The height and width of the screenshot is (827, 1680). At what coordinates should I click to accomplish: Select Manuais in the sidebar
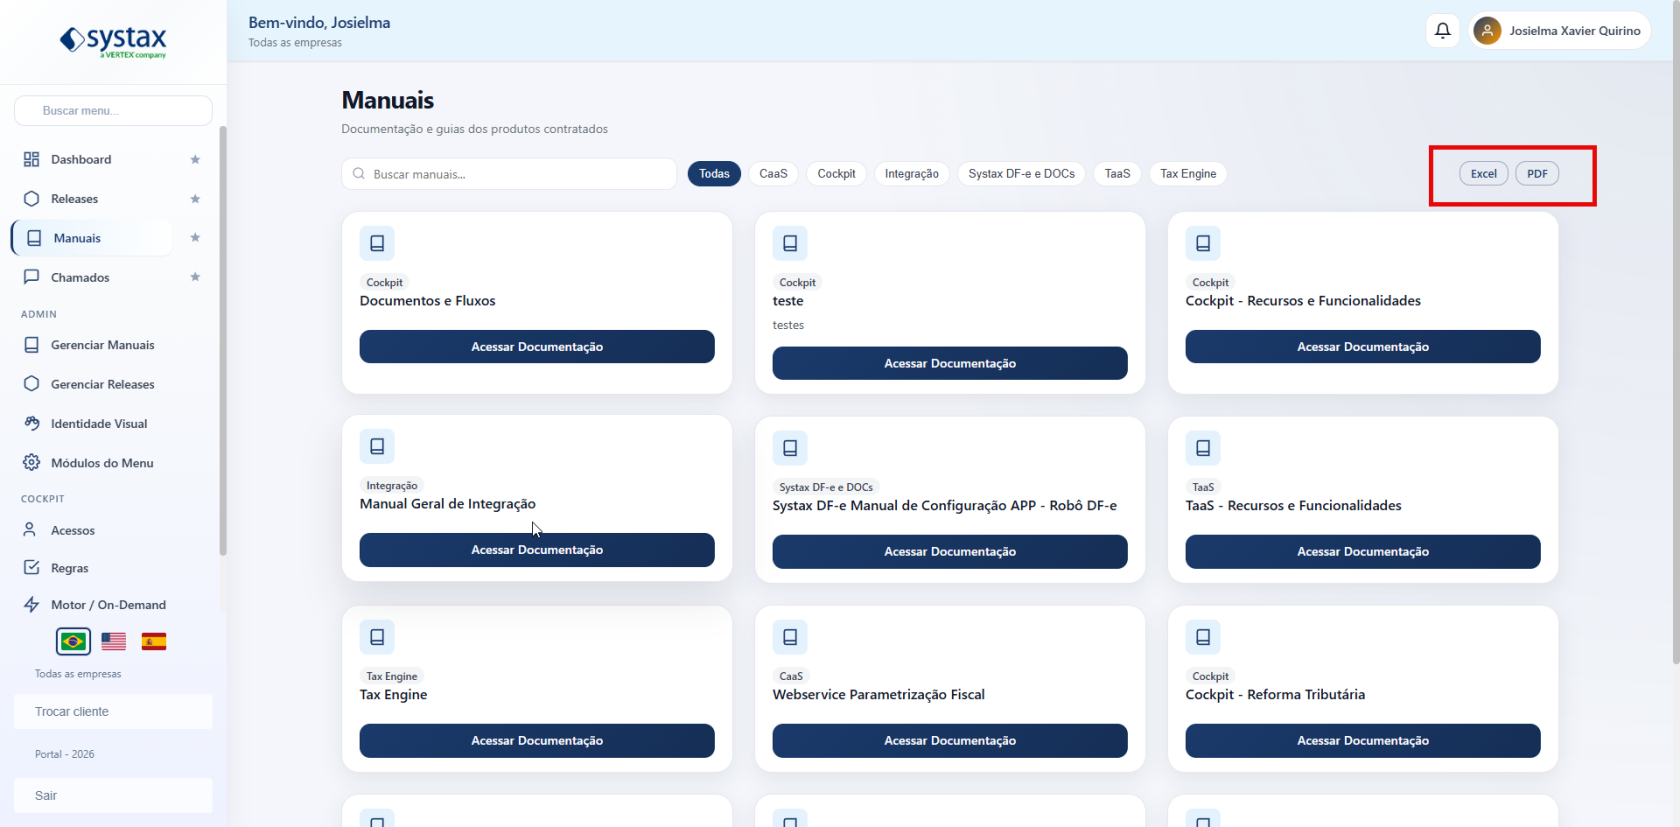pyautogui.click(x=92, y=238)
